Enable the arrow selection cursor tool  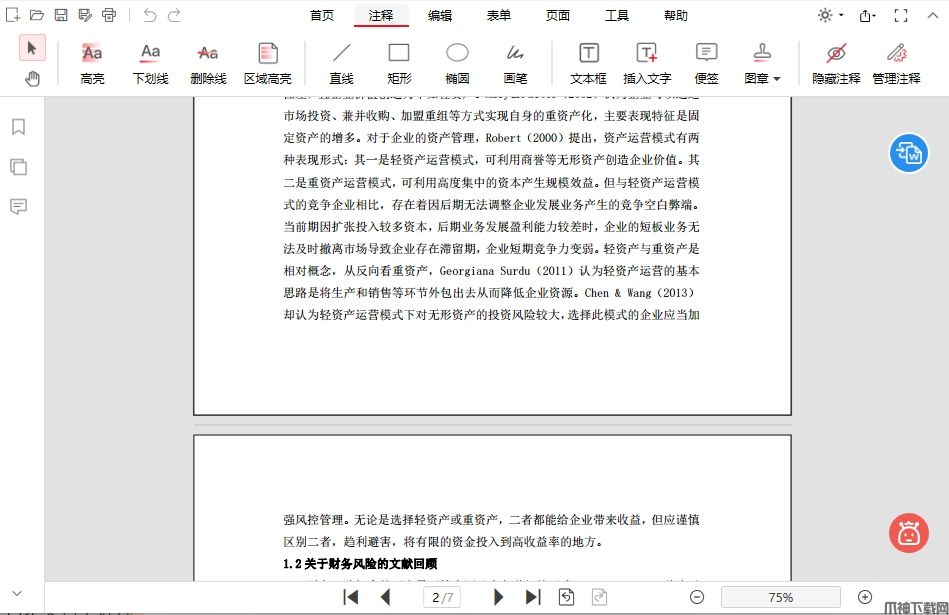(x=32, y=47)
